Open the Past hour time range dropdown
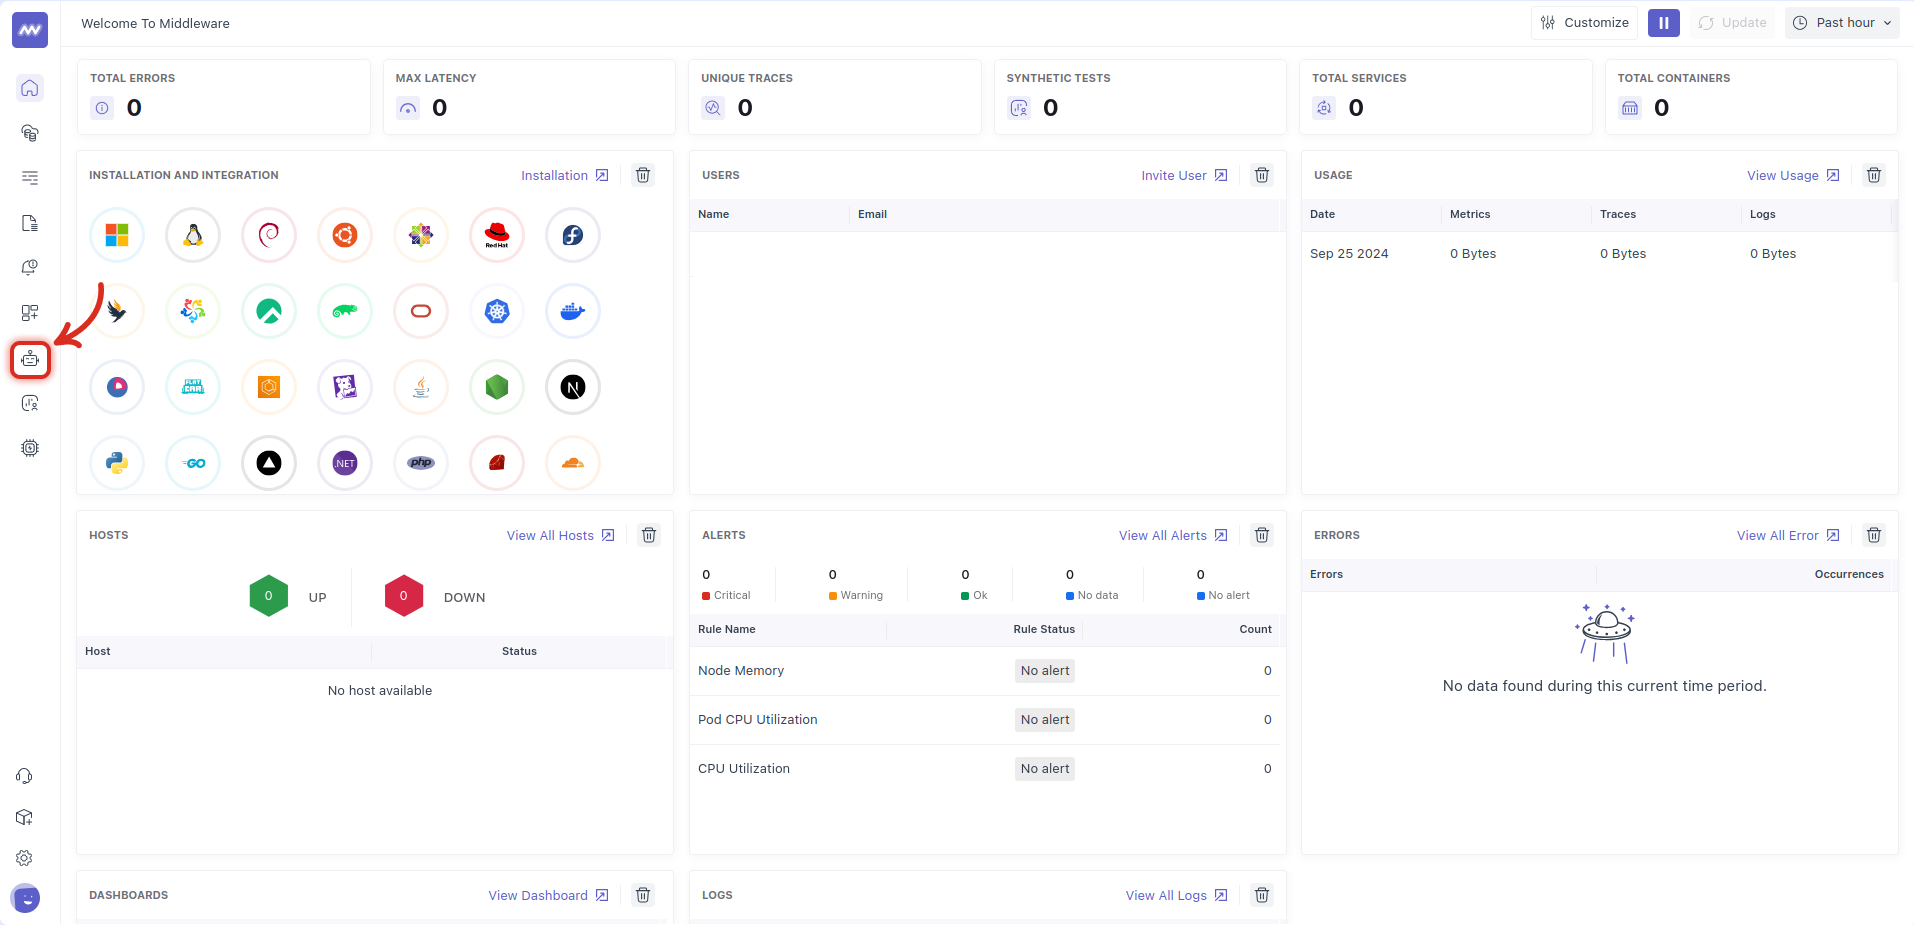Image resolution: width=1914 pixels, height=925 pixels. [1842, 22]
